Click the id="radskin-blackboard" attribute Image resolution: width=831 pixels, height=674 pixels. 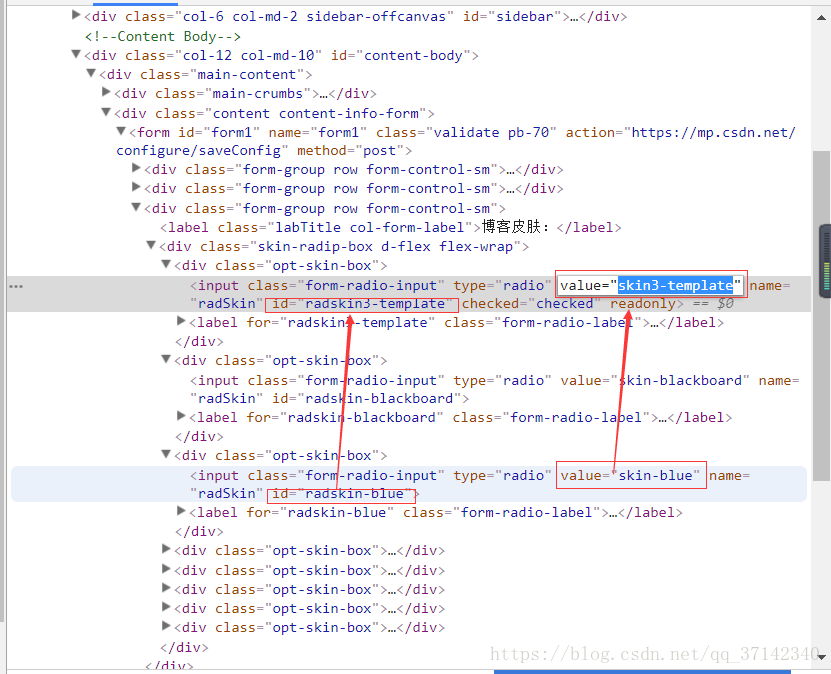point(366,398)
